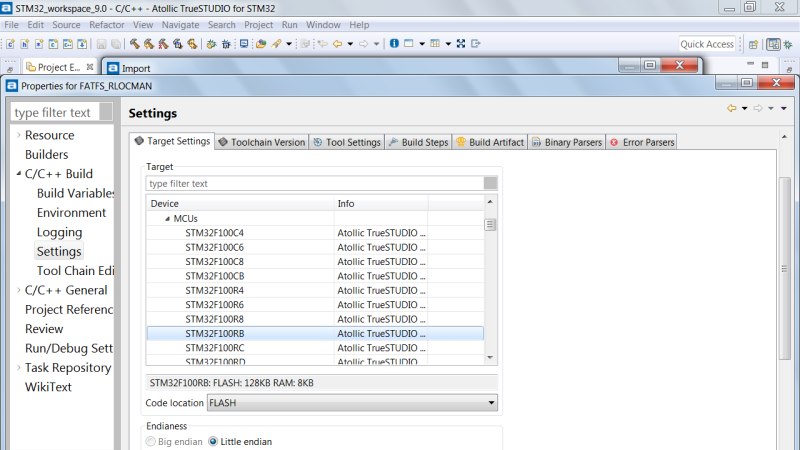
Task: Switch to the Build Steps tab
Action: (418, 142)
